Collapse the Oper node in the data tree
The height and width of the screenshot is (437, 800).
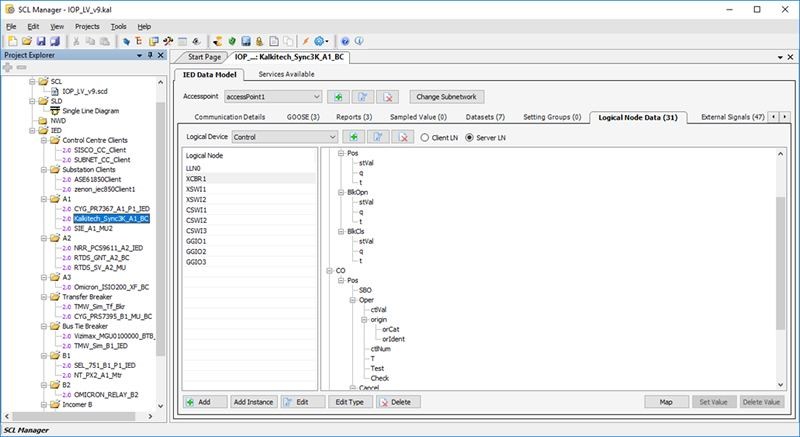(x=351, y=299)
